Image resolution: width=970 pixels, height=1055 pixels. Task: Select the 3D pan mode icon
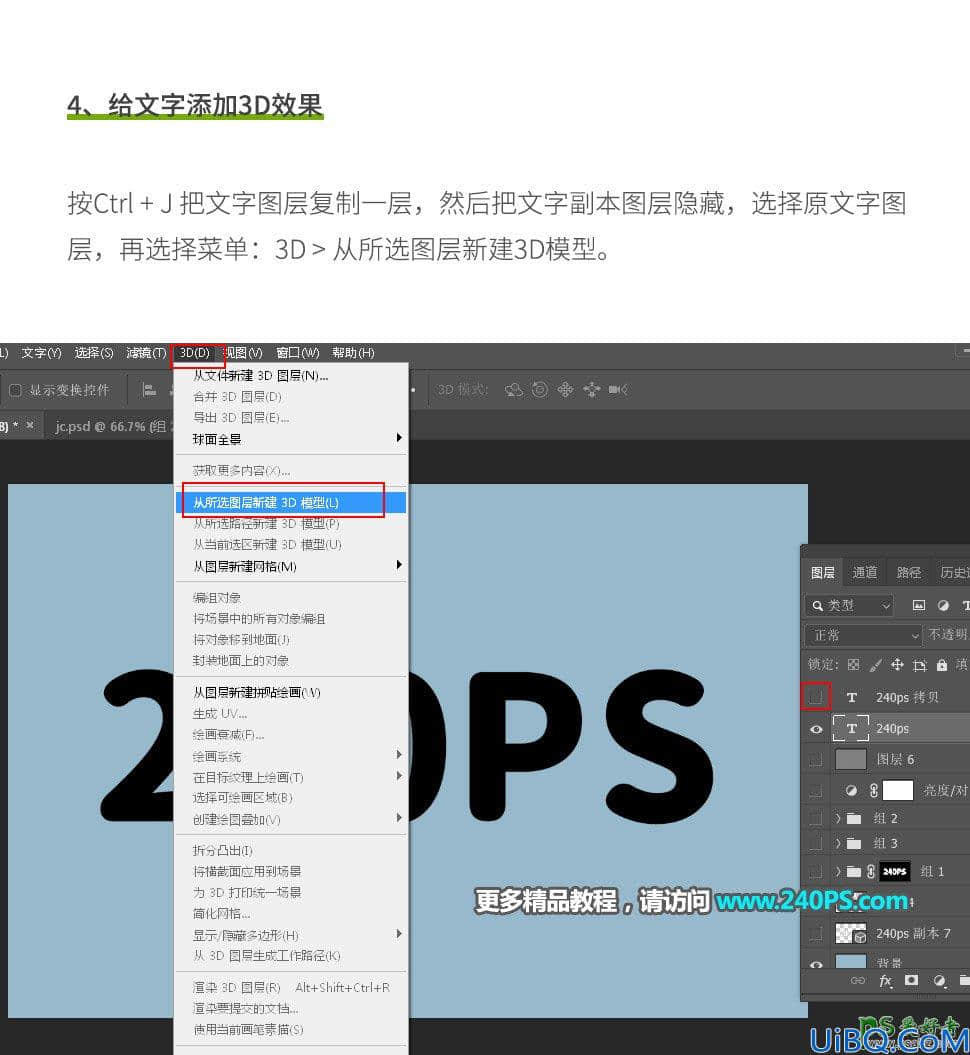[565, 390]
